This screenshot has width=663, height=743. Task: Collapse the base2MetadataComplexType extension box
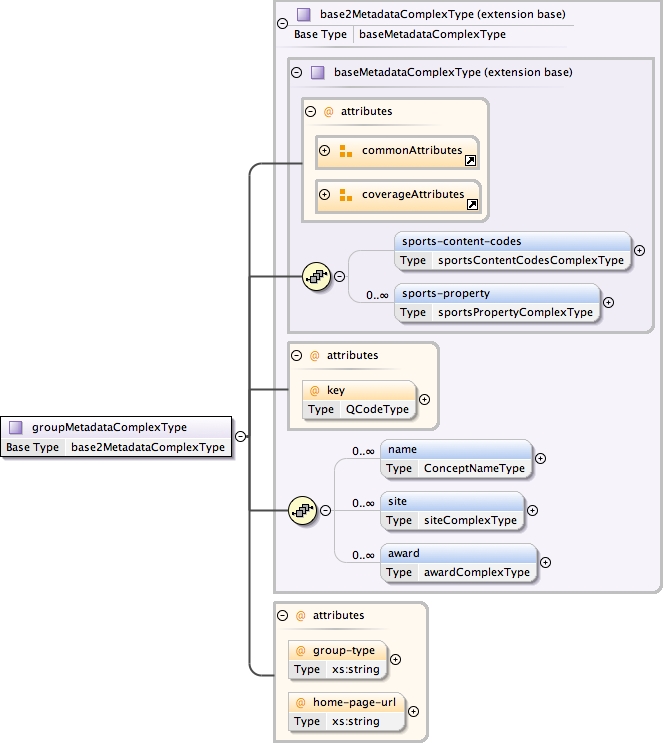(x=282, y=22)
